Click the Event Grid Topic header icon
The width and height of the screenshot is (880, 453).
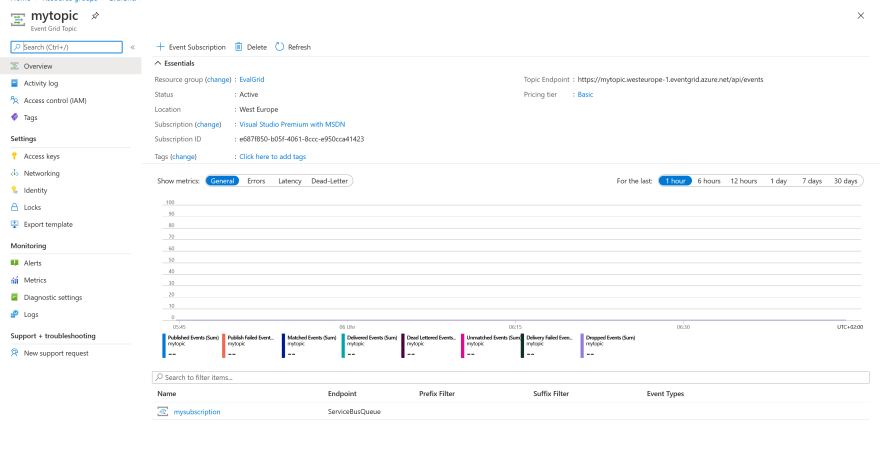pos(18,20)
